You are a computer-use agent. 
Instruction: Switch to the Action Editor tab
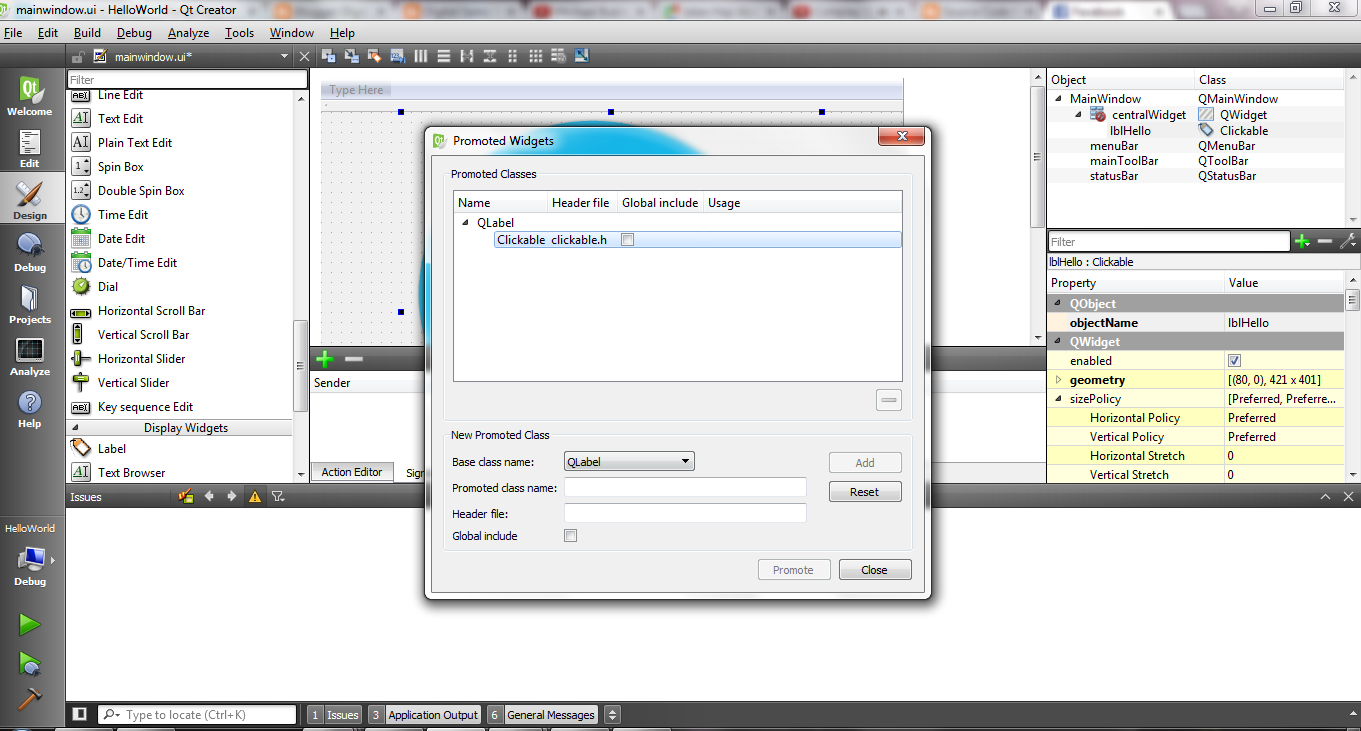pos(352,472)
